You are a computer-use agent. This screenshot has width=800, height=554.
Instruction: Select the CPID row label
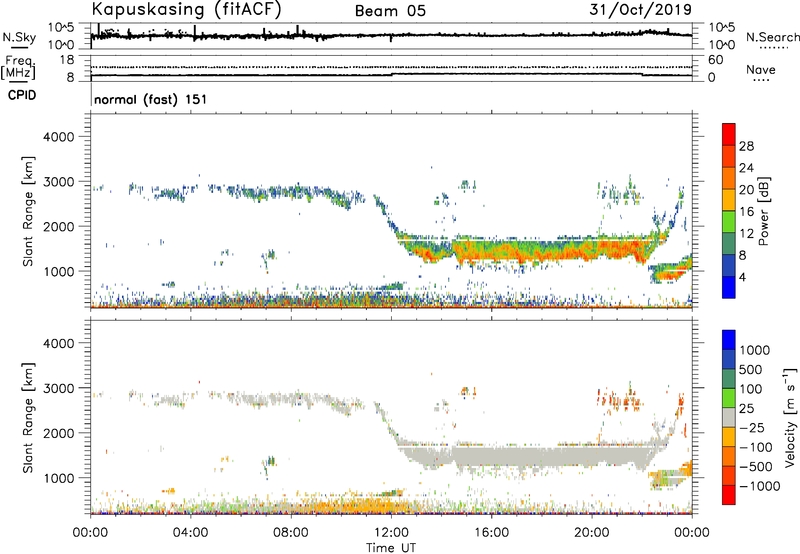22,95
